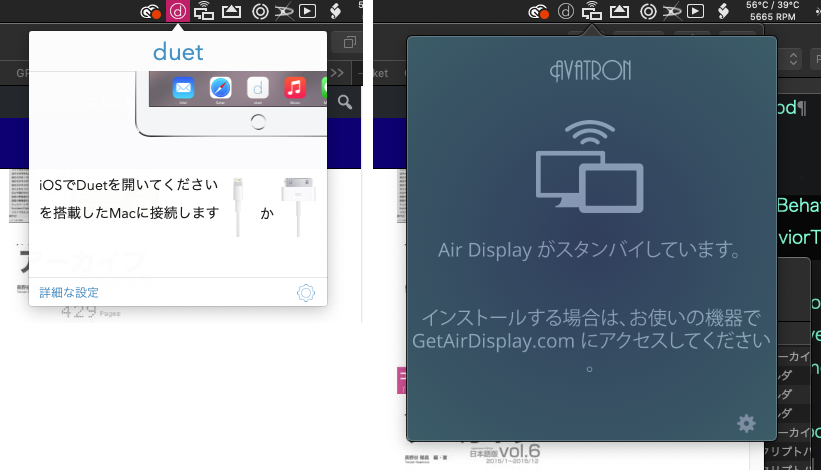Open Creative Cloud icon next to the dimmed duet icon
The height and width of the screenshot is (470, 831).
[539, 12]
